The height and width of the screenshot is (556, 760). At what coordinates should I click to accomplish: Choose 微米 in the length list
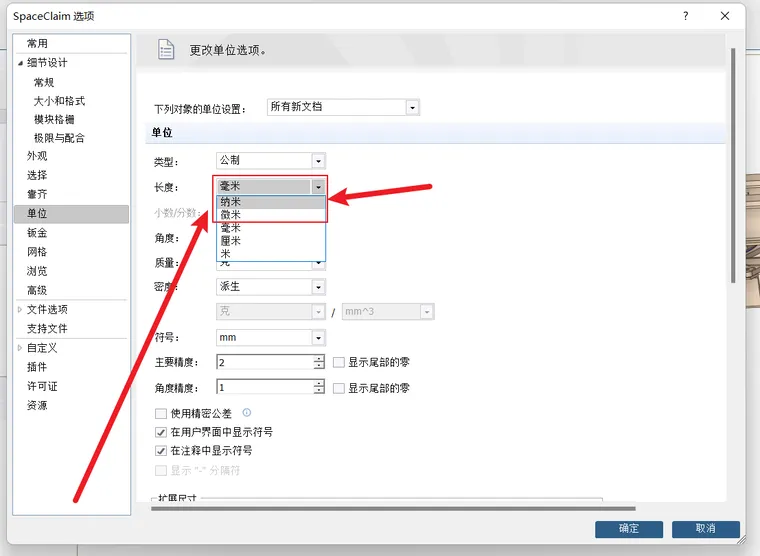pos(271,215)
